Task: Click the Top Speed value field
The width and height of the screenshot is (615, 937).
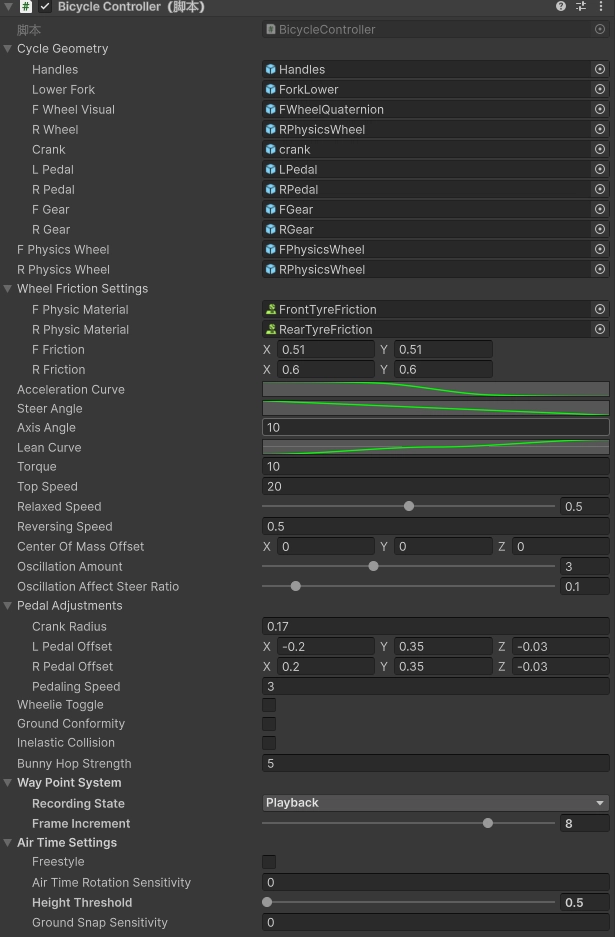Action: pyautogui.click(x=436, y=486)
